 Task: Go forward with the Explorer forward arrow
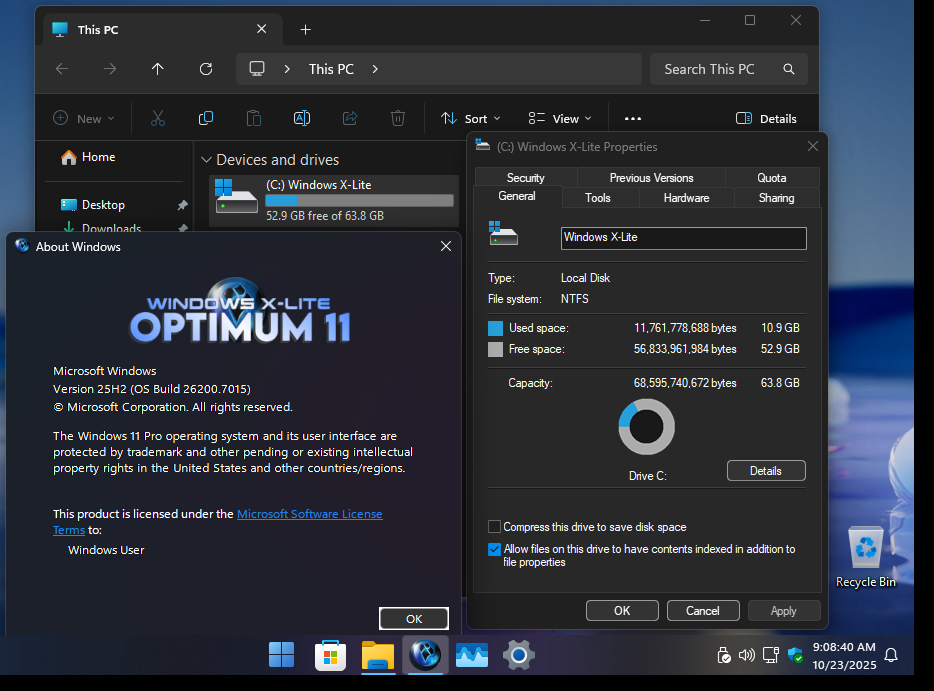[110, 69]
